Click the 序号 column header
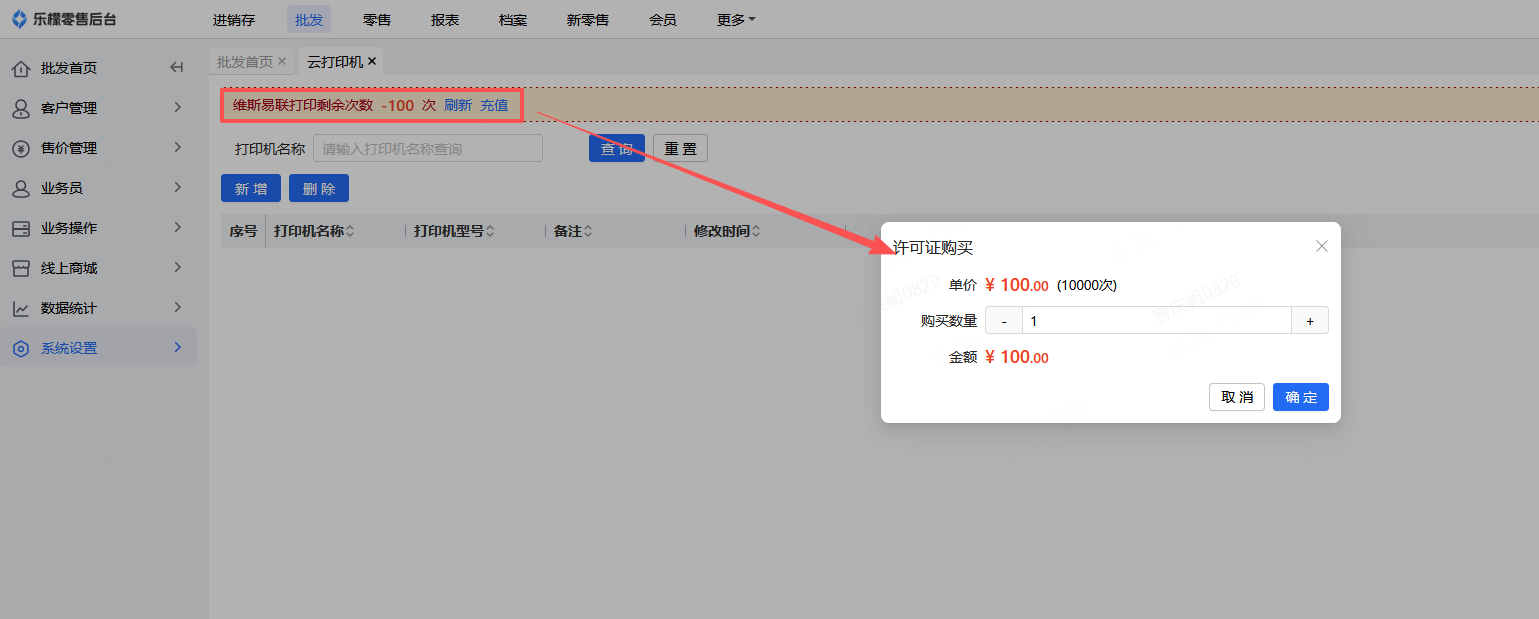 click(243, 231)
